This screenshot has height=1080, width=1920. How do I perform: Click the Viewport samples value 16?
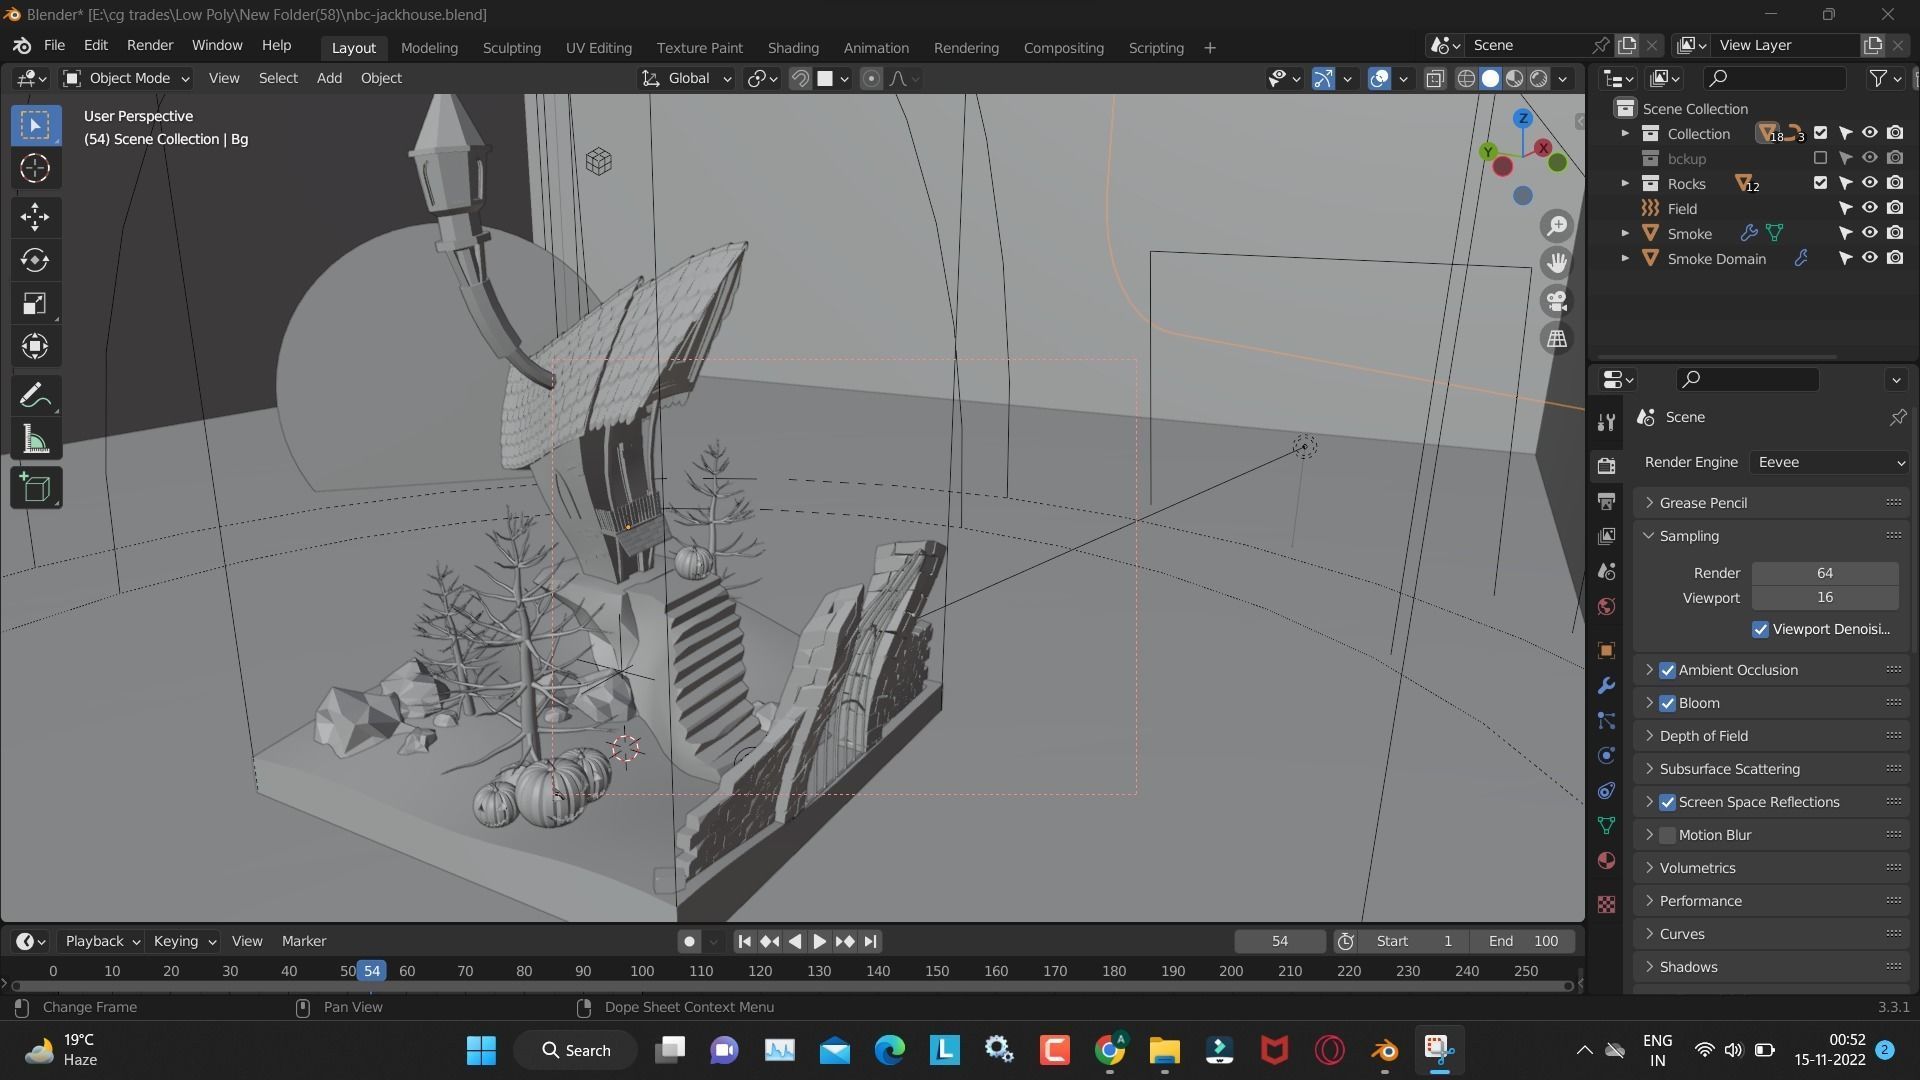click(x=1825, y=597)
